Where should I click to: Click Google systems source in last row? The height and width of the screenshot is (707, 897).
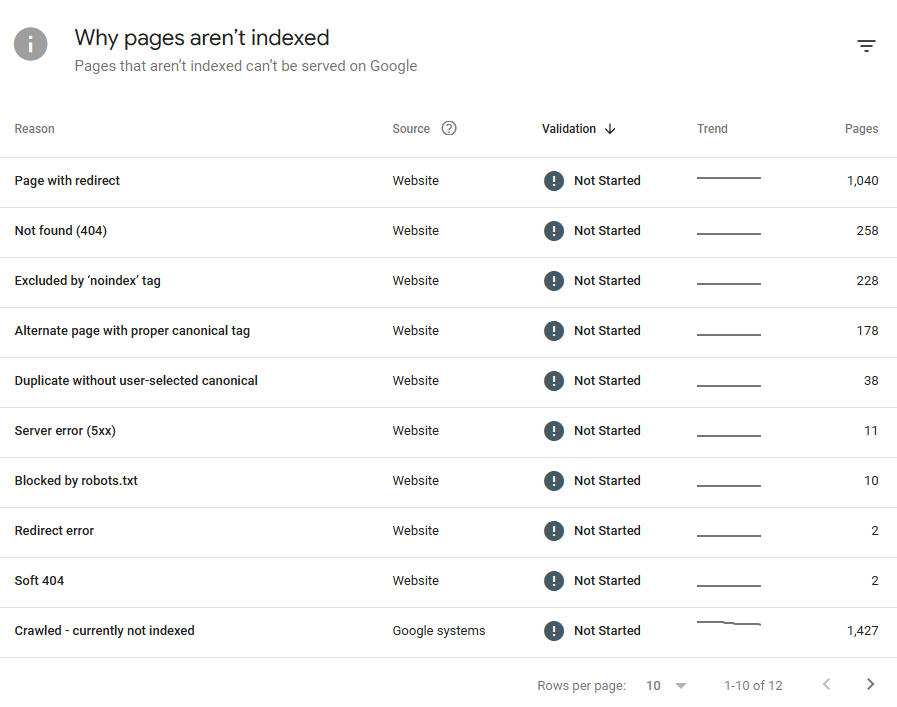[439, 630]
